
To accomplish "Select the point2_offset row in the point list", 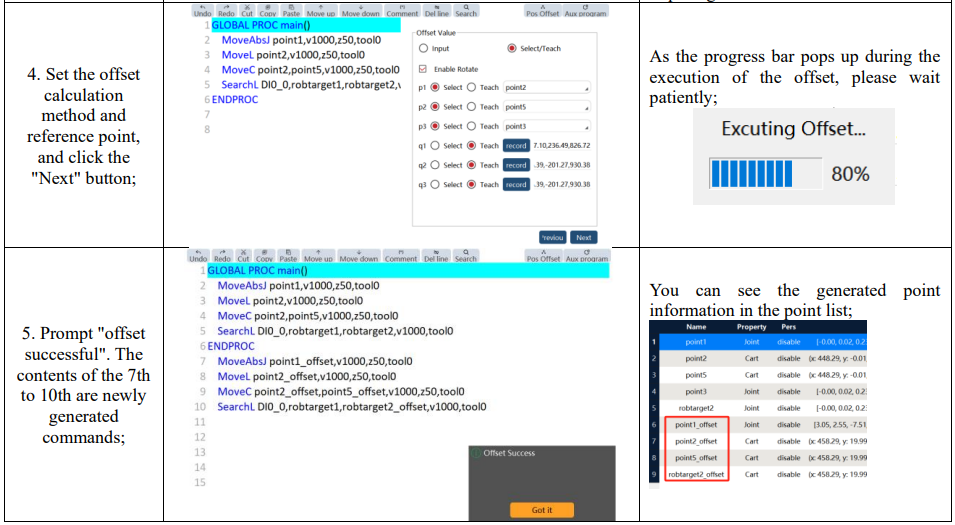I will coord(758,441).
